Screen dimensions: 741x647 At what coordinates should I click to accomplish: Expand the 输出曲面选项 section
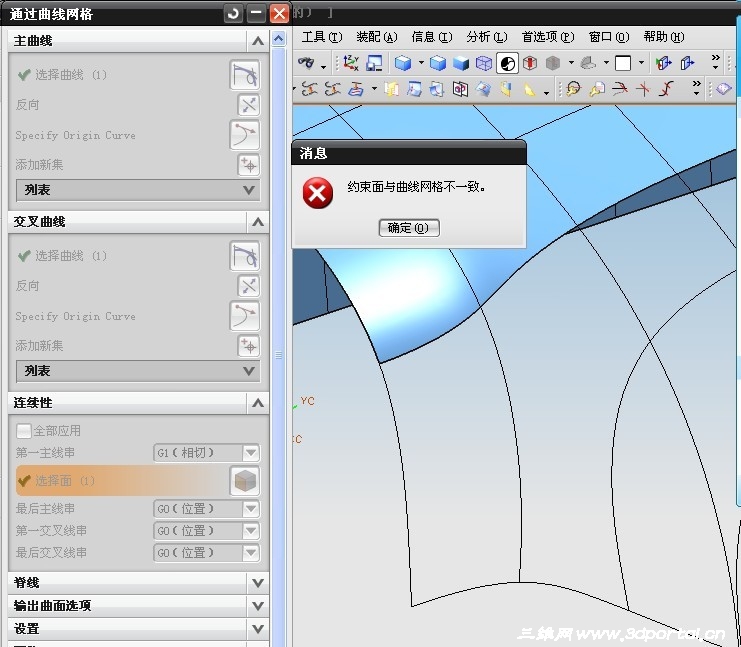(x=258, y=606)
